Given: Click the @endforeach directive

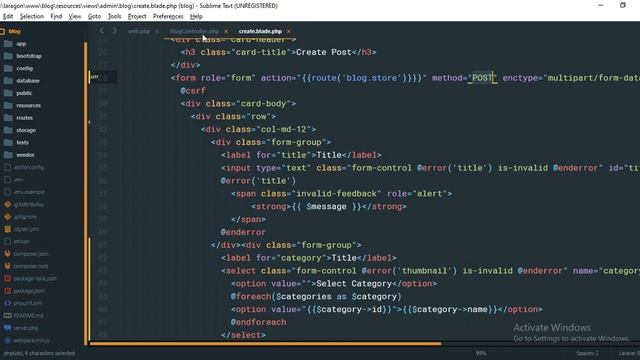Looking at the screenshot, I should coord(258,322).
